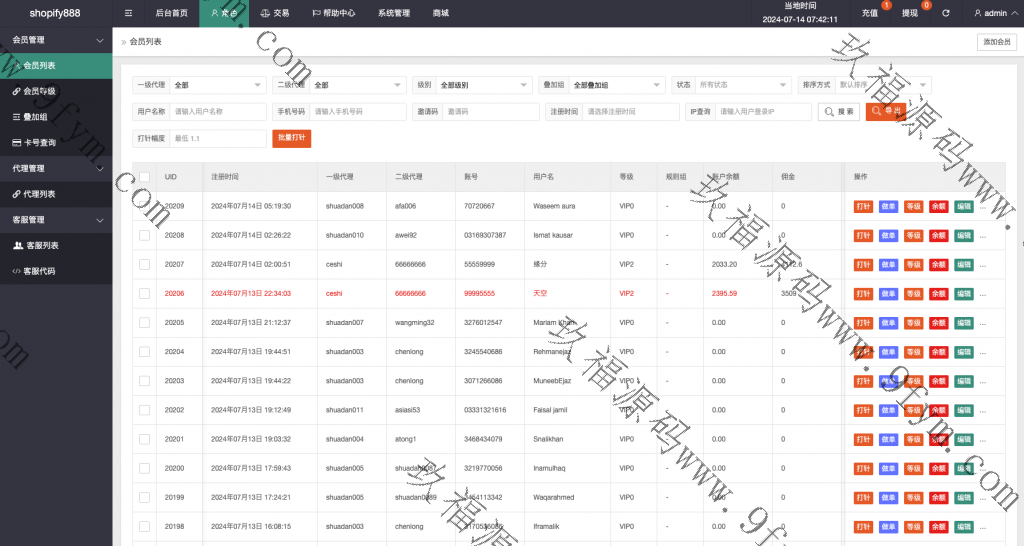
Task: Click the orange 批量打针 button
Action: [291, 139]
